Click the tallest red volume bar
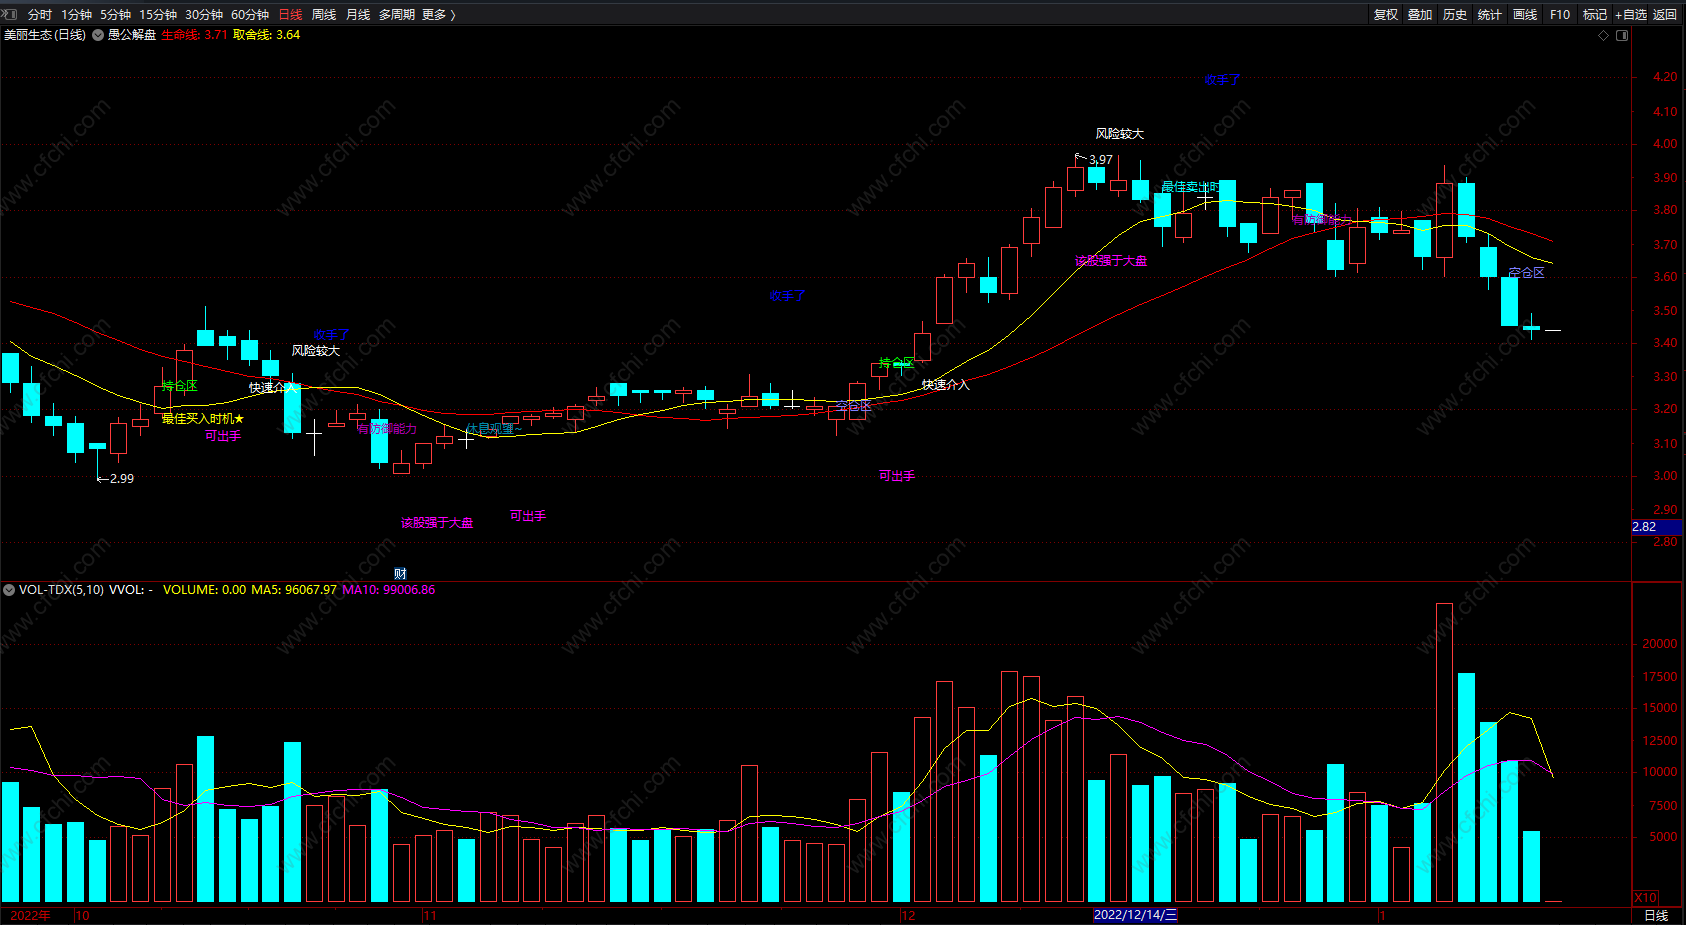The image size is (1686, 925). point(1444,753)
